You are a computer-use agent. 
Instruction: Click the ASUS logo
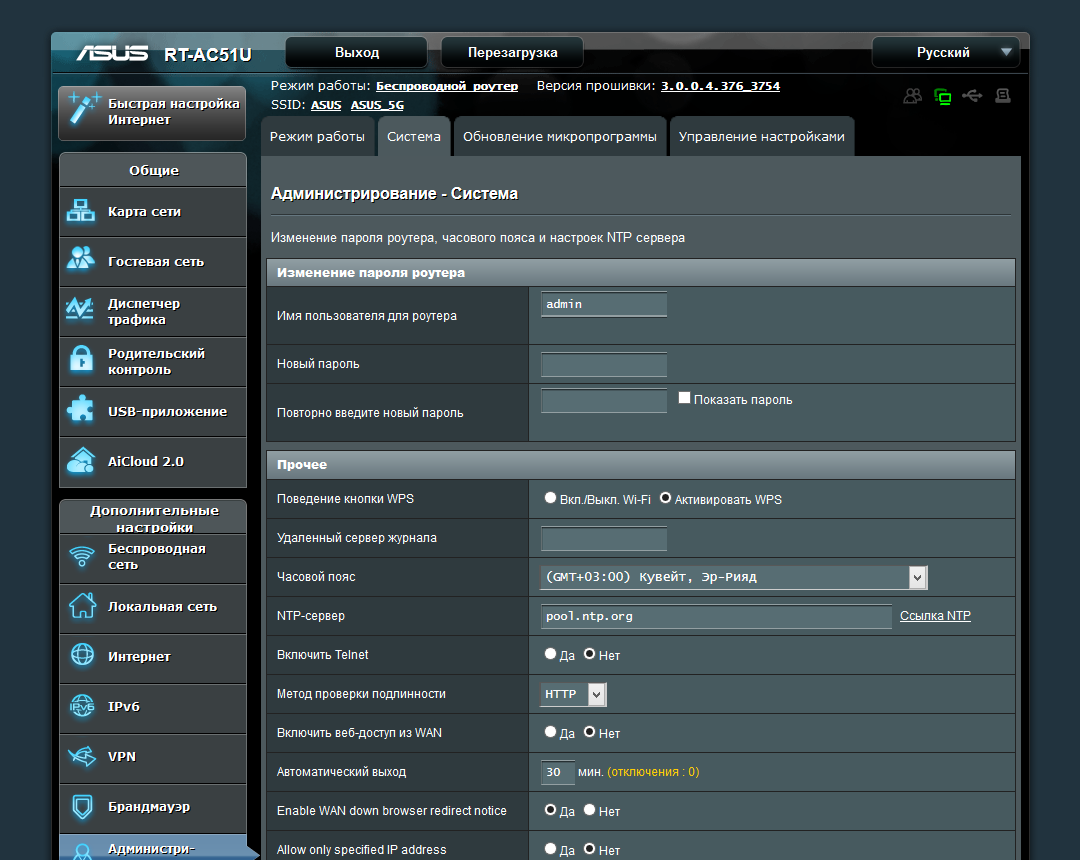click(112, 53)
